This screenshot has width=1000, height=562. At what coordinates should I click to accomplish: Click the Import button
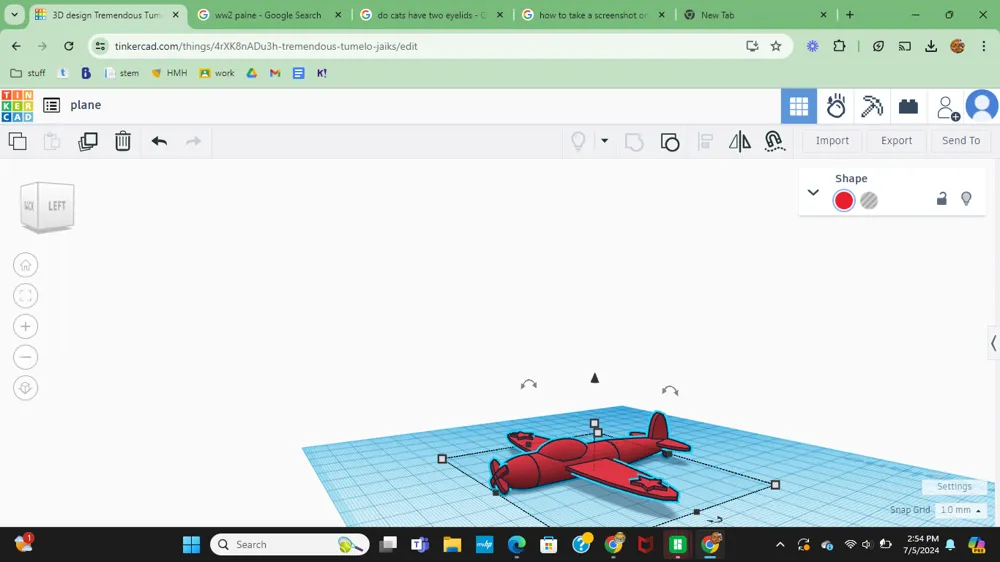click(832, 140)
